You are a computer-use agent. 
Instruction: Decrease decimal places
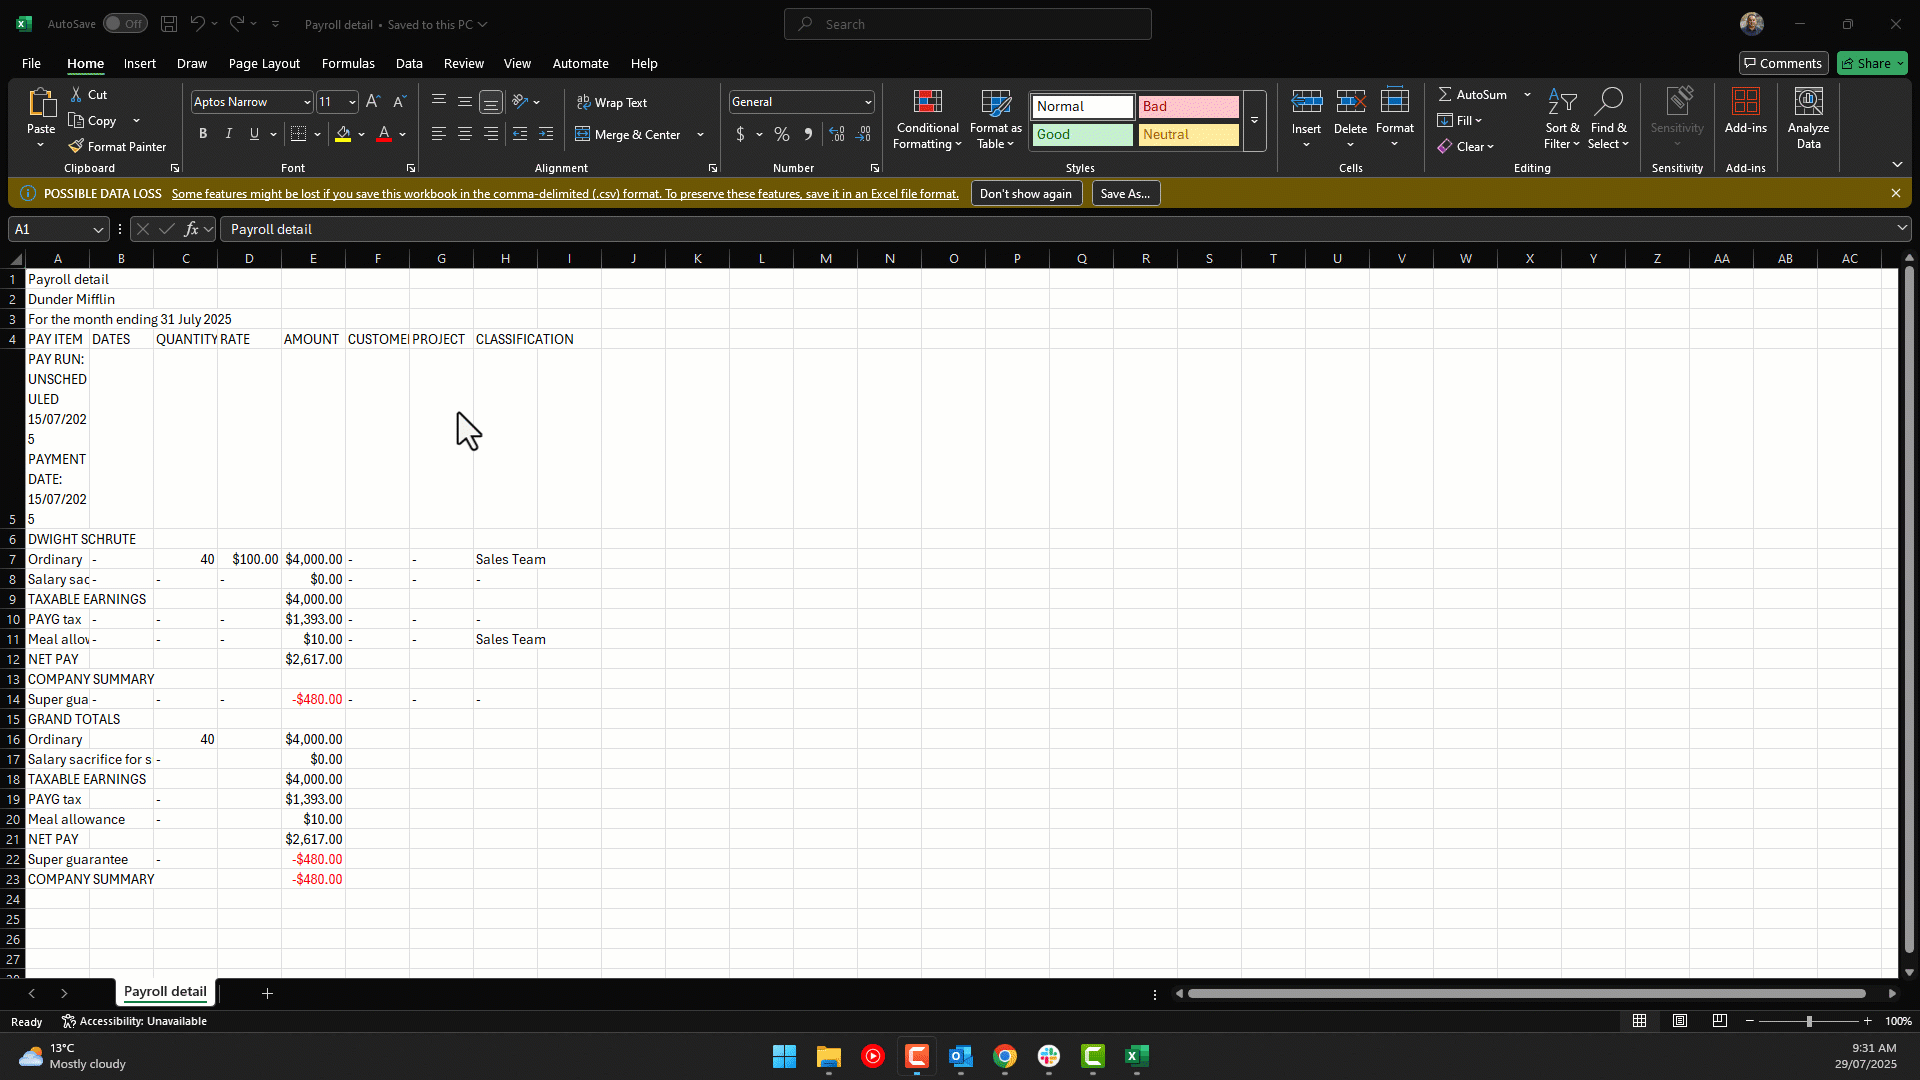point(864,134)
